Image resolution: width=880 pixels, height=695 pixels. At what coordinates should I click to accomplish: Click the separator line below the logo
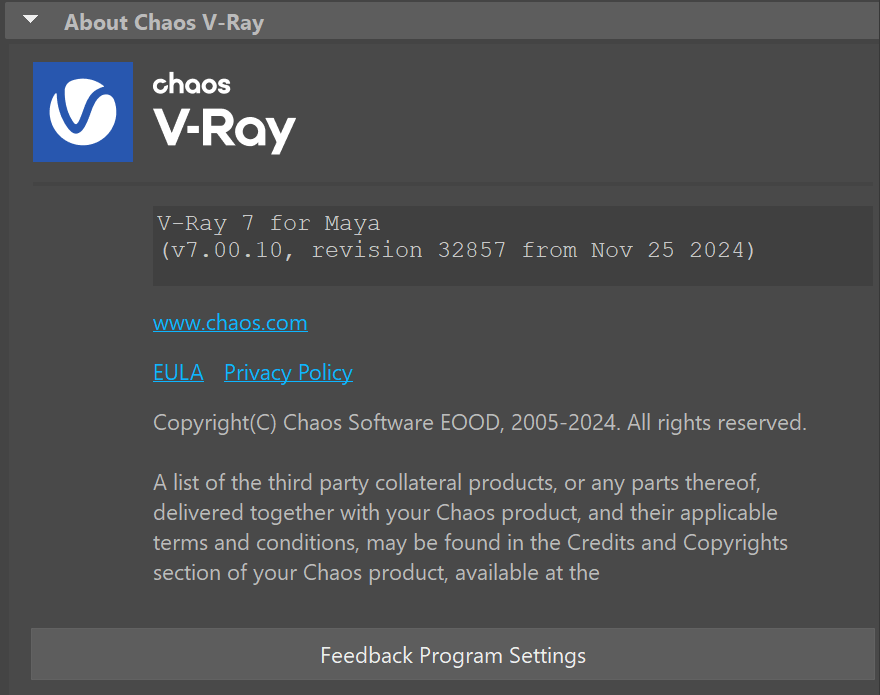tap(453, 184)
